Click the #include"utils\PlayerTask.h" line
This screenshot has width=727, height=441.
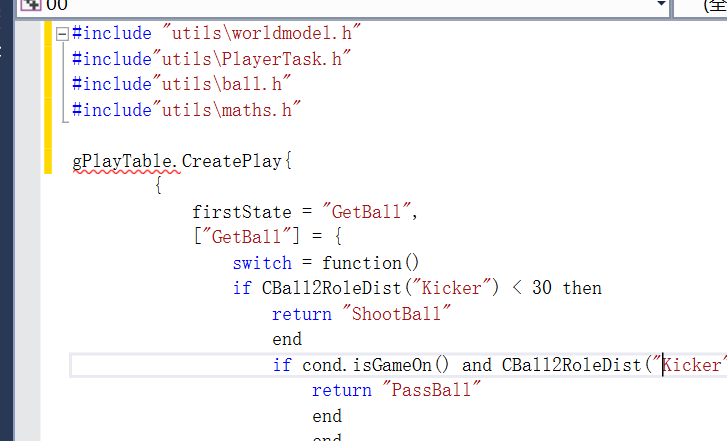[x=211, y=59]
